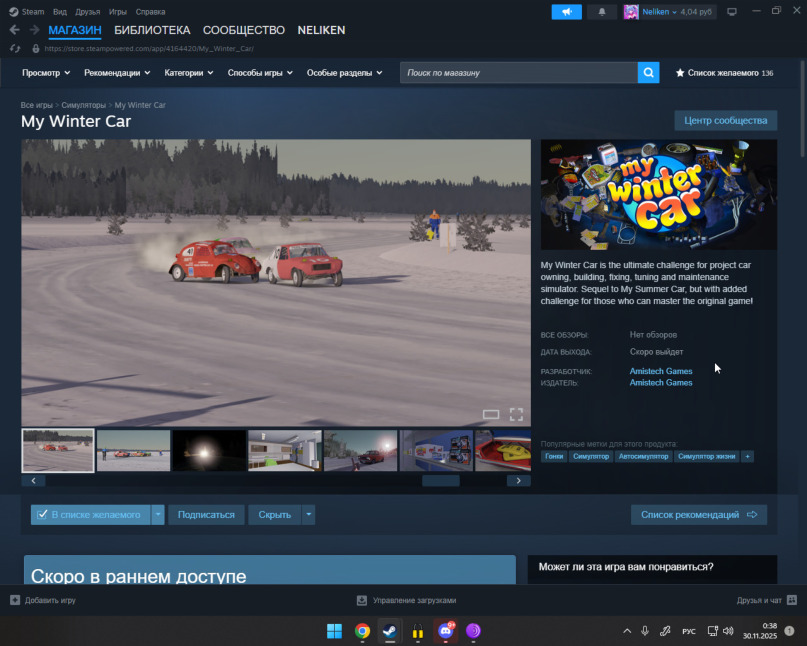Click the page vertical scrollbar
The width and height of the screenshot is (807, 646).
802,108
